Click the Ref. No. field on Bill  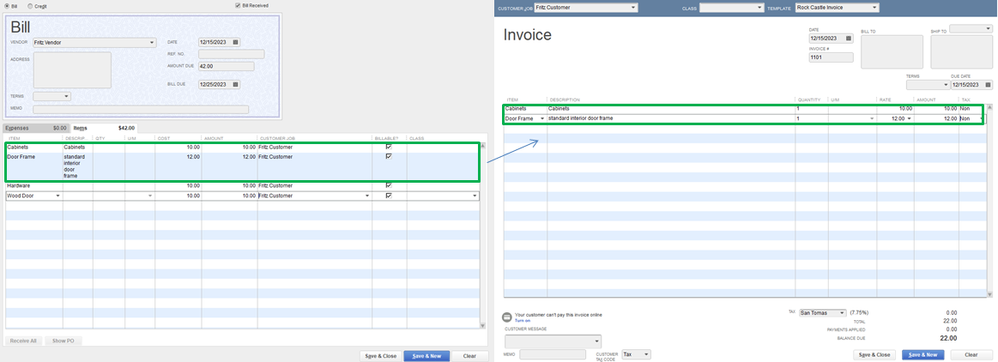point(231,54)
